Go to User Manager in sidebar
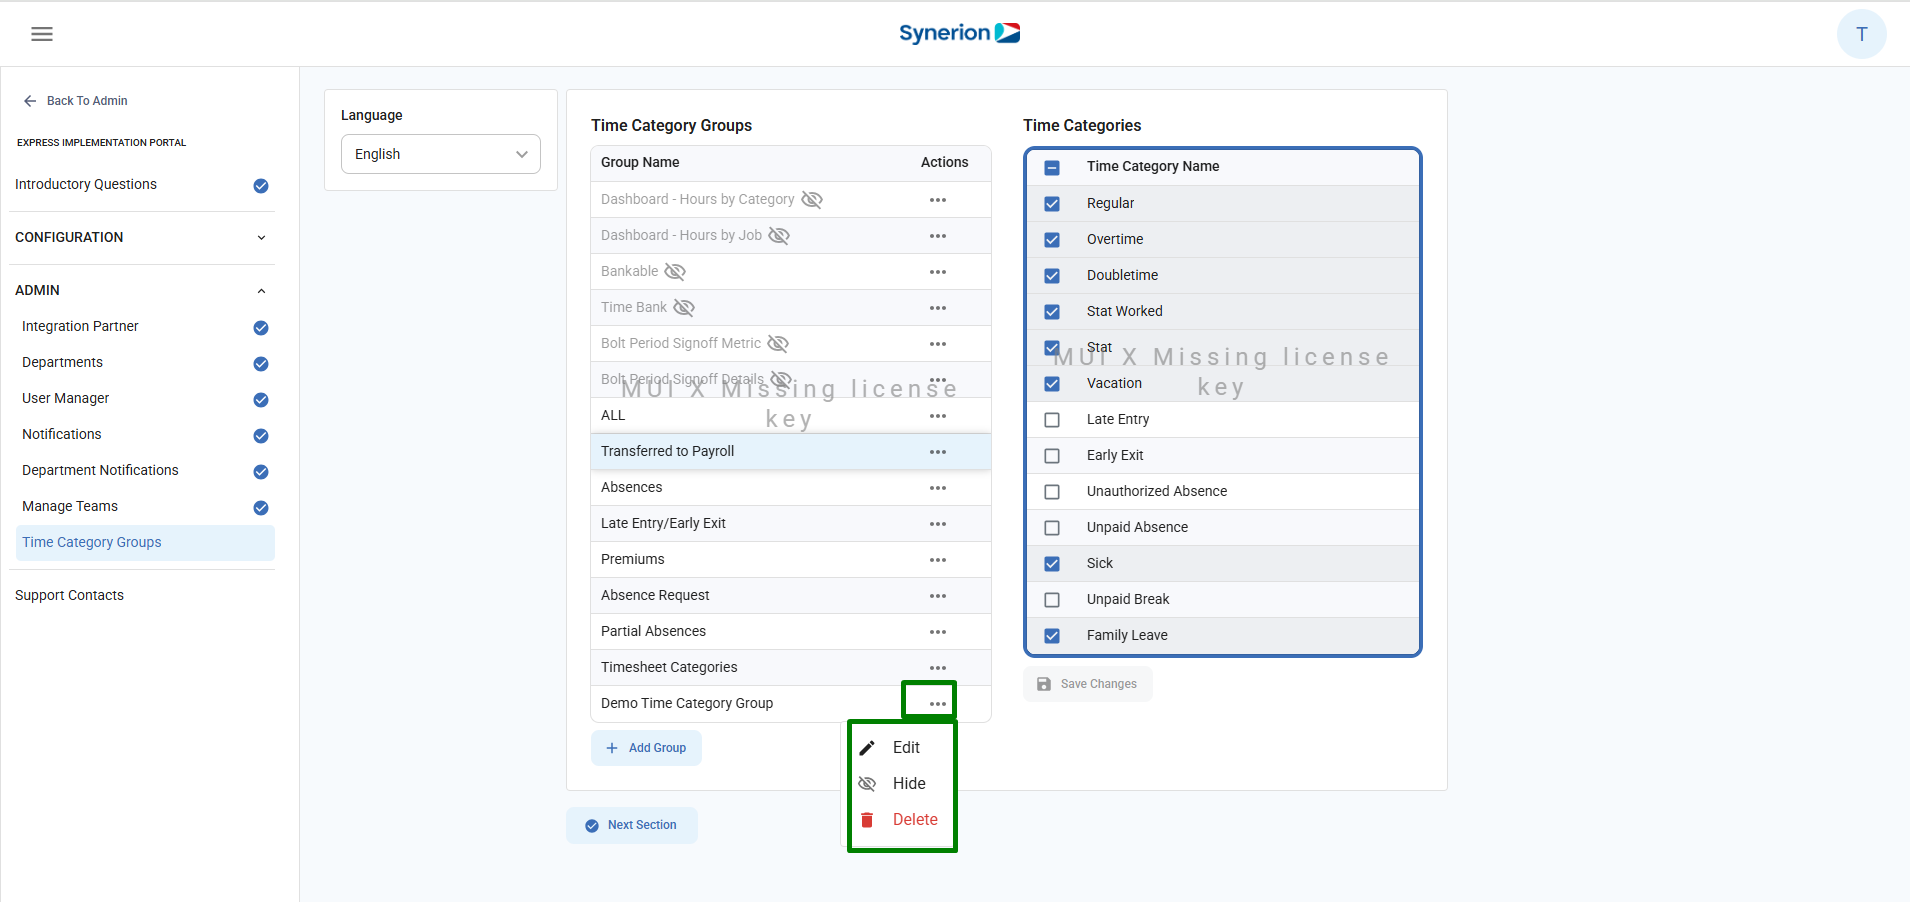 click(x=66, y=398)
